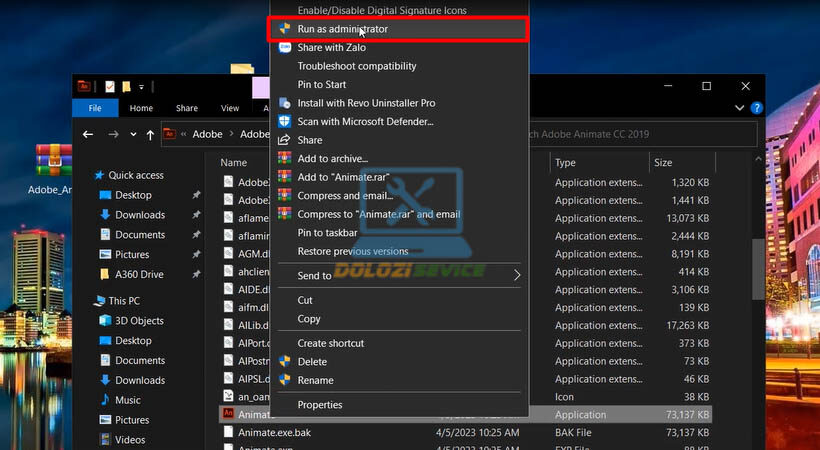Switch to the Home ribbon tab
Viewport: 820px width, 450px height.
tap(141, 108)
